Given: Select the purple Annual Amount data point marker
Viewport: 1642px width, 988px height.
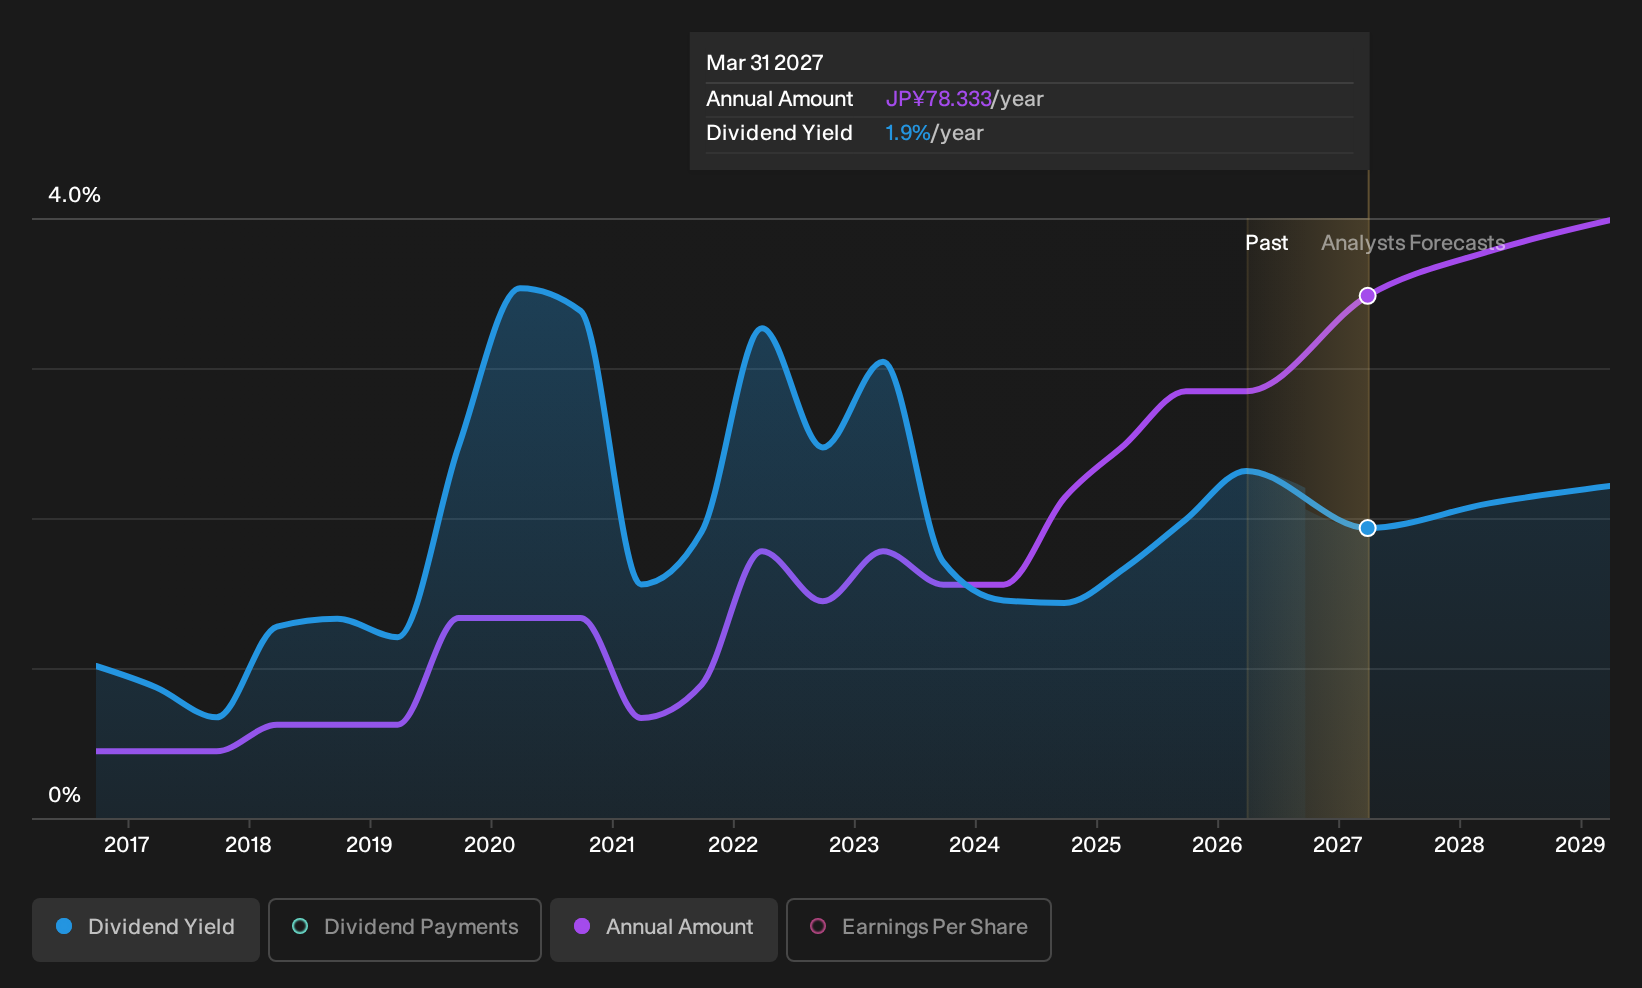Looking at the screenshot, I should pos(1368,296).
